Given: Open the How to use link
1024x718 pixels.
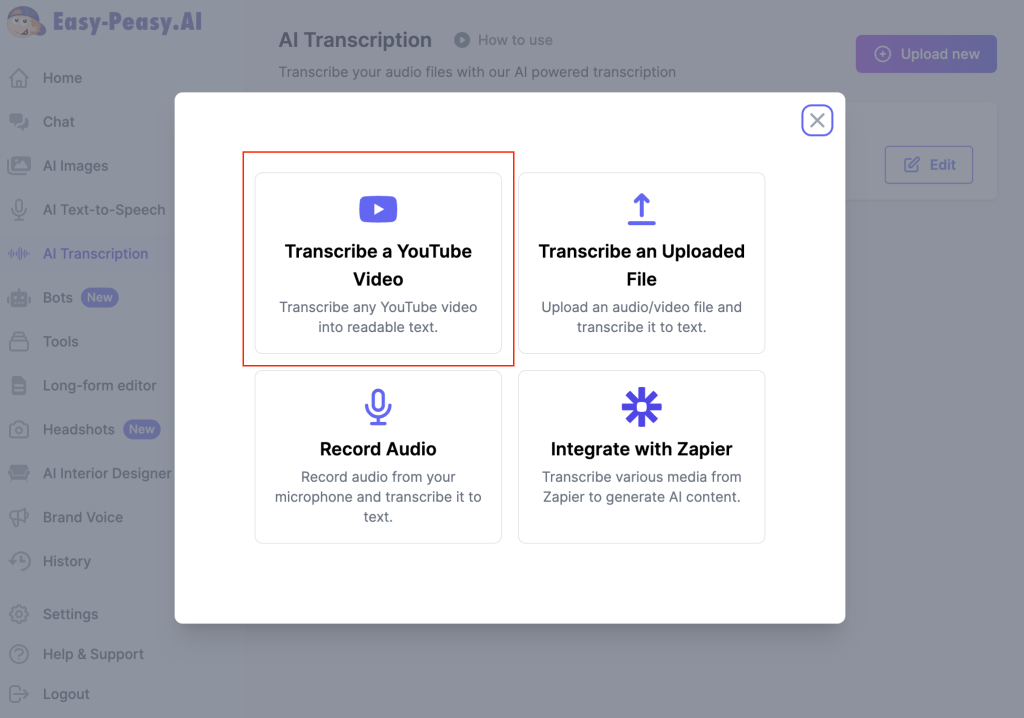Looking at the screenshot, I should [514, 40].
